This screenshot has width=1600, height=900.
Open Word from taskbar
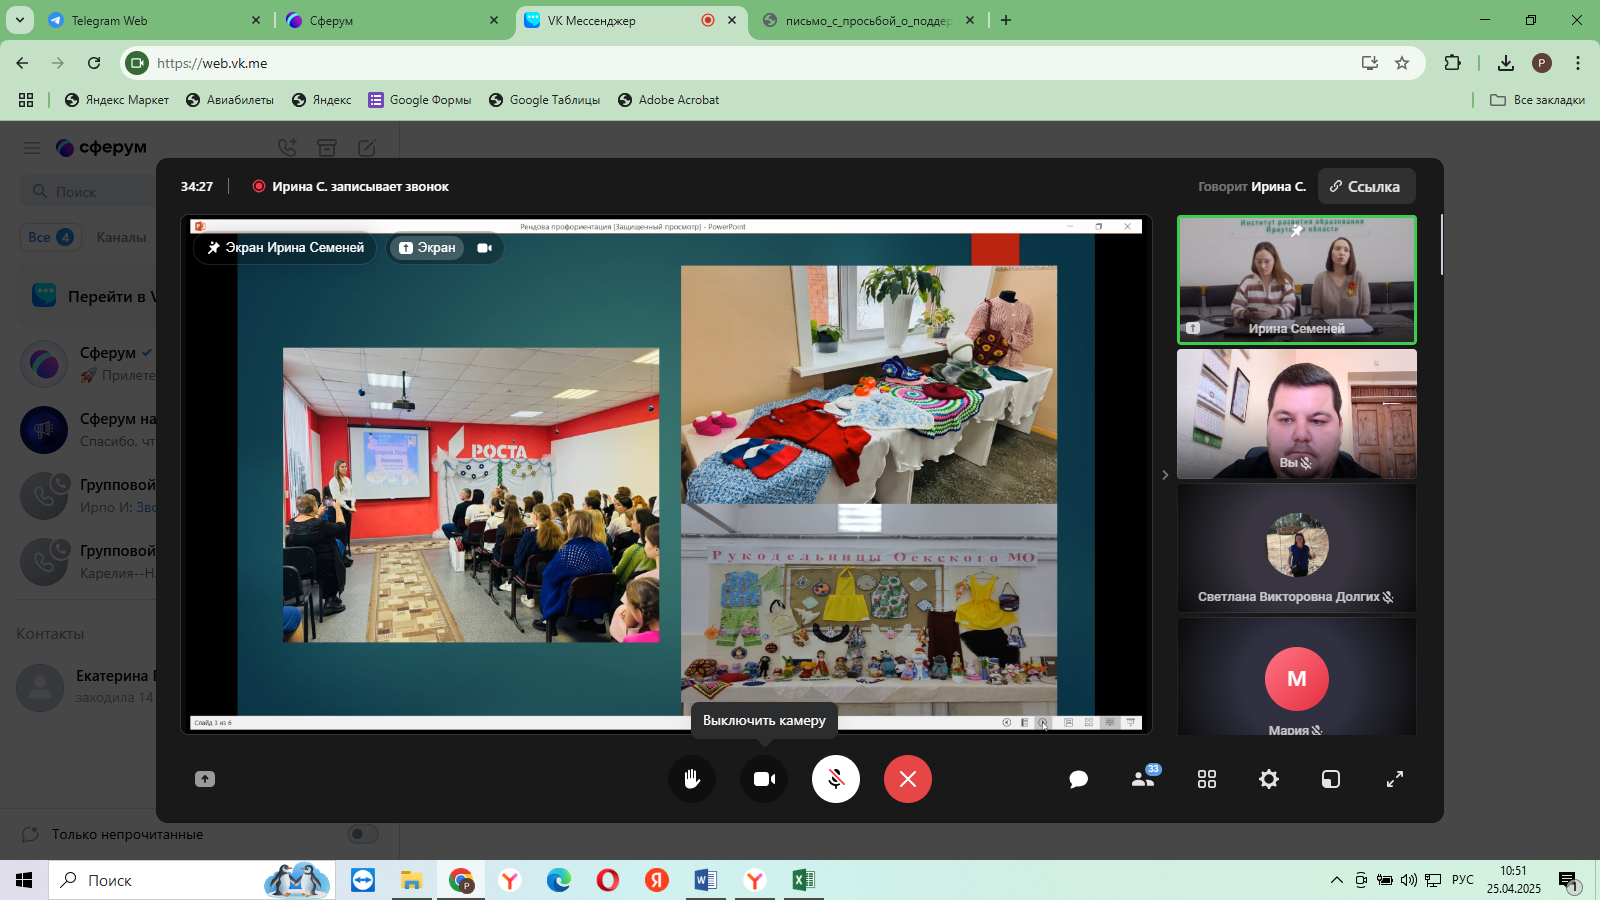tap(705, 880)
